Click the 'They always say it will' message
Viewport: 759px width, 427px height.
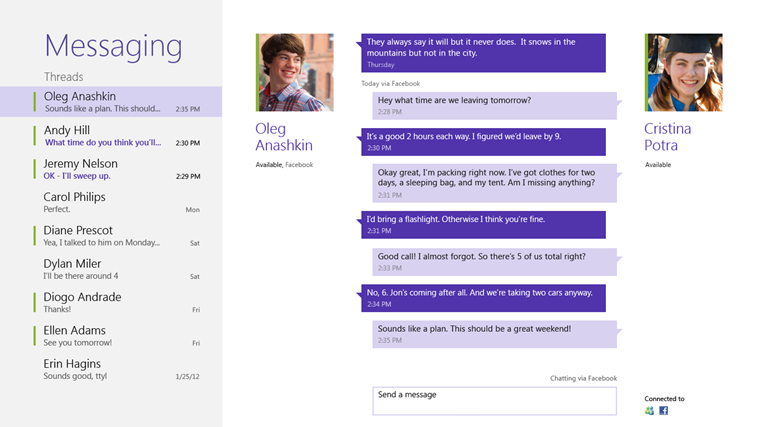[x=483, y=53]
